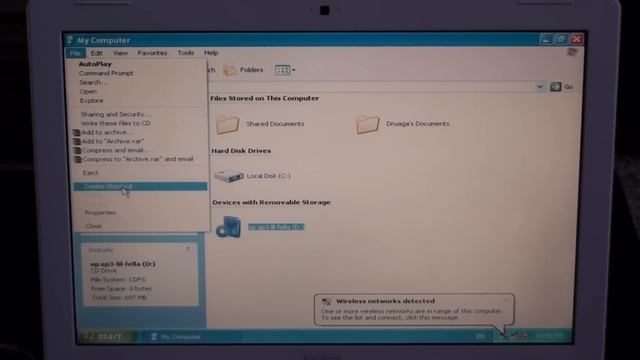Choose AutoPlay from the File menu
Screen dimensions: 640x360
(x=95, y=64)
